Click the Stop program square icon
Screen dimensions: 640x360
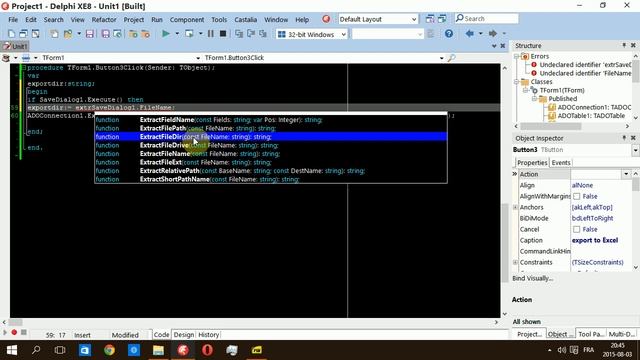pos(223,34)
